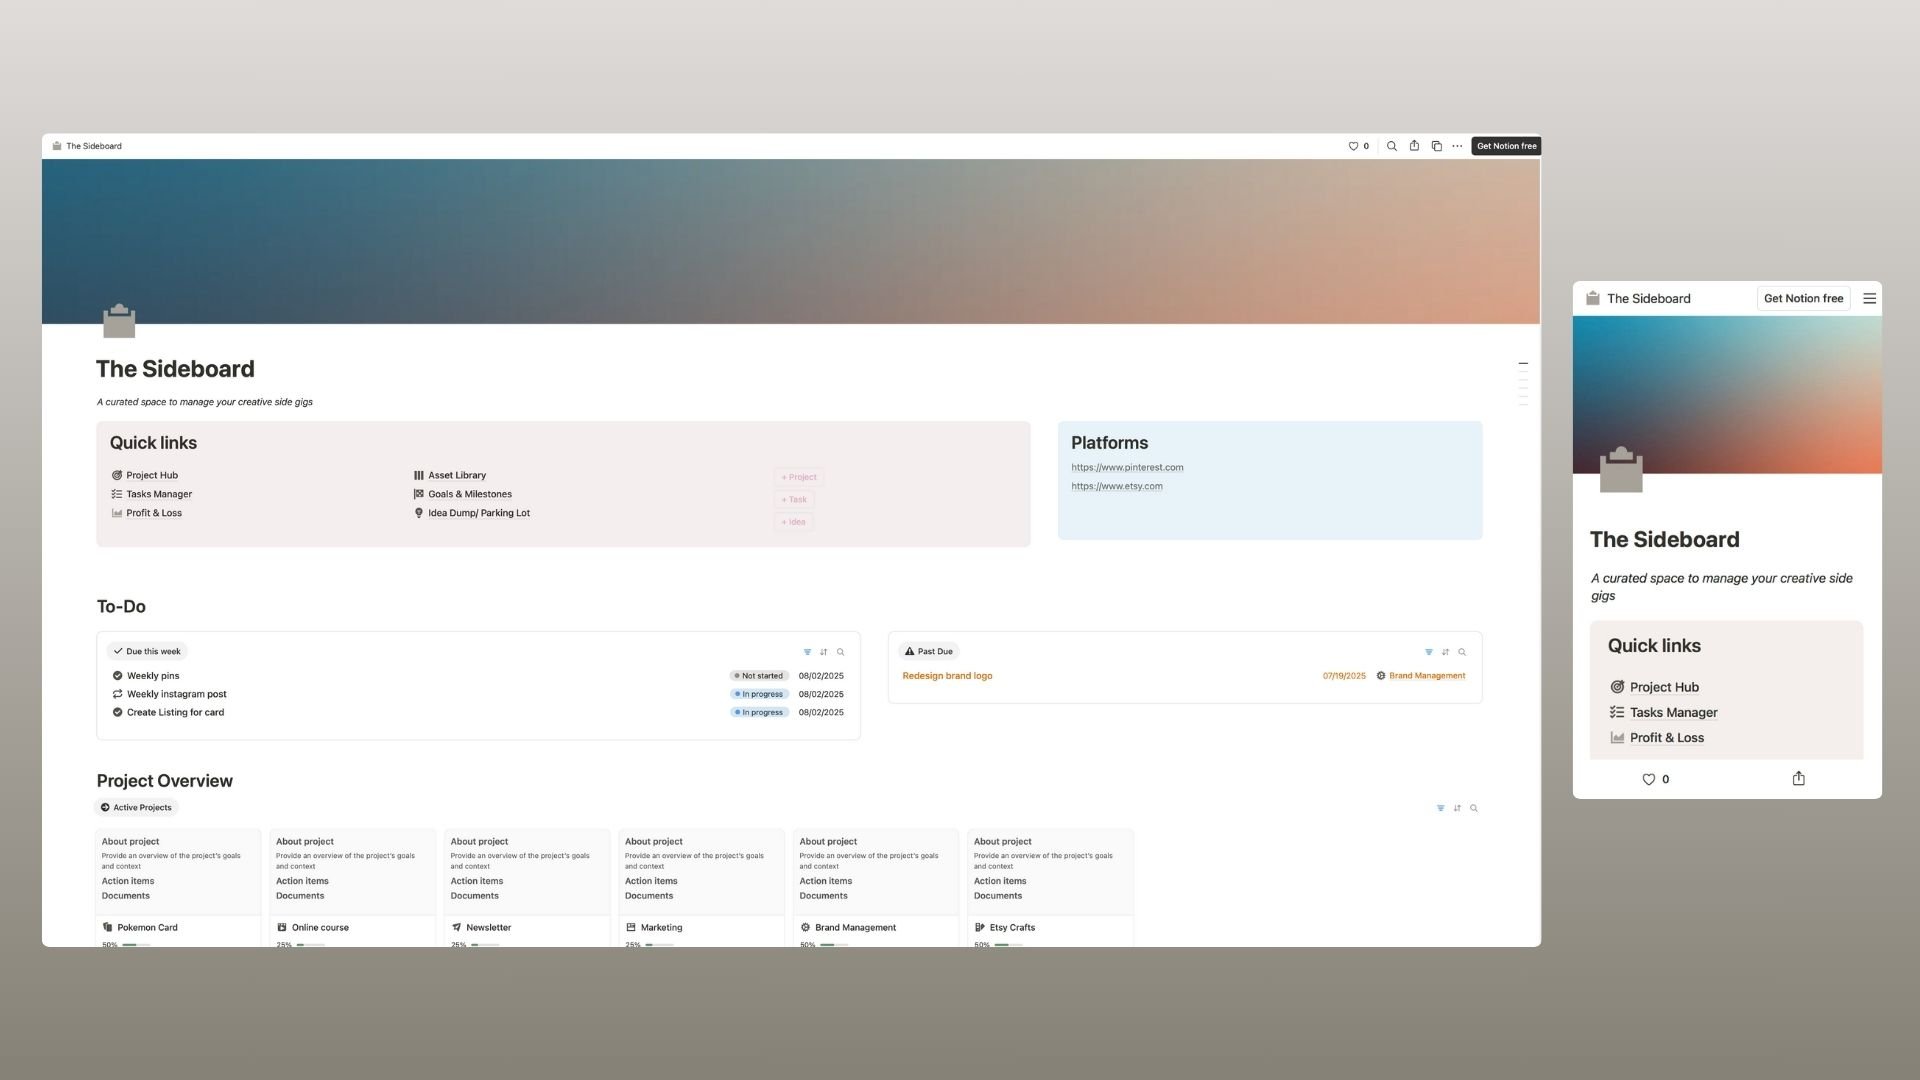Search within Project Overview database
The height and width of the screenshot is (1080, 1920).
1473,808
